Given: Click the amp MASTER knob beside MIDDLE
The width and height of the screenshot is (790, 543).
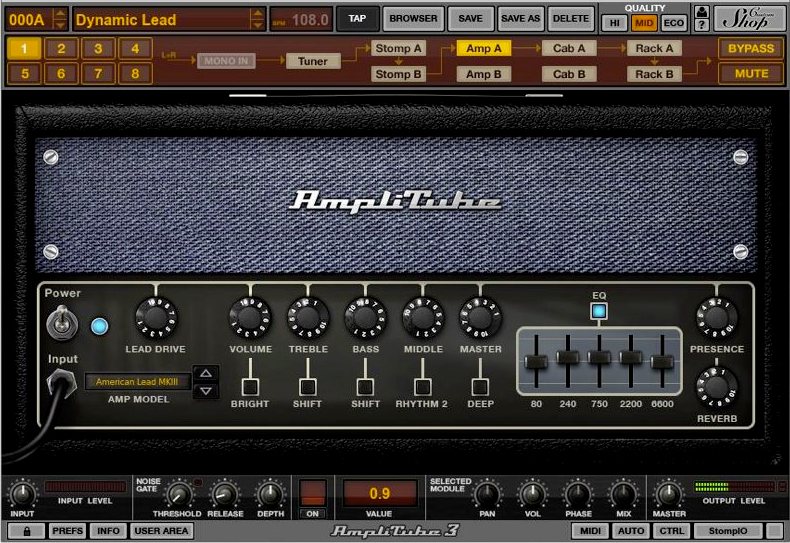Looking at the screenshot, I should pyautogui.click(x=480, y=318).
